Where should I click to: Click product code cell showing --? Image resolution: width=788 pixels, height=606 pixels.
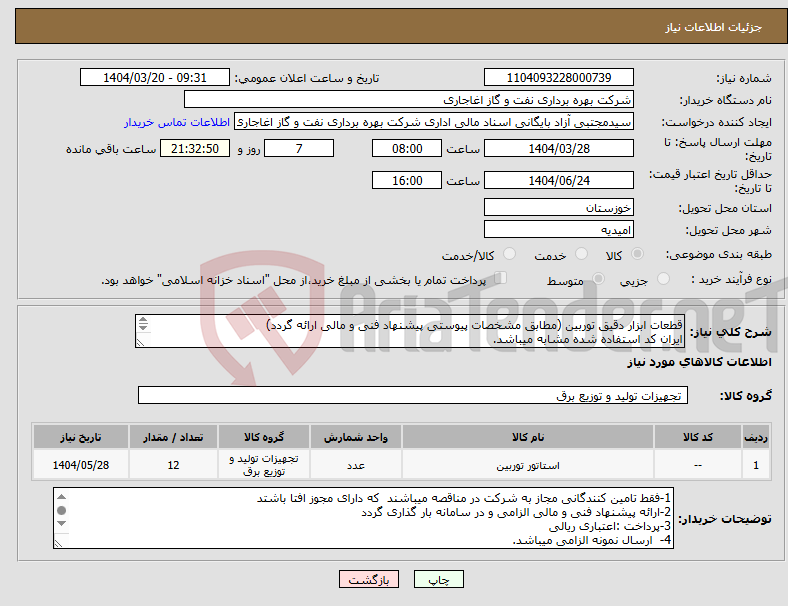pos(698,465)
